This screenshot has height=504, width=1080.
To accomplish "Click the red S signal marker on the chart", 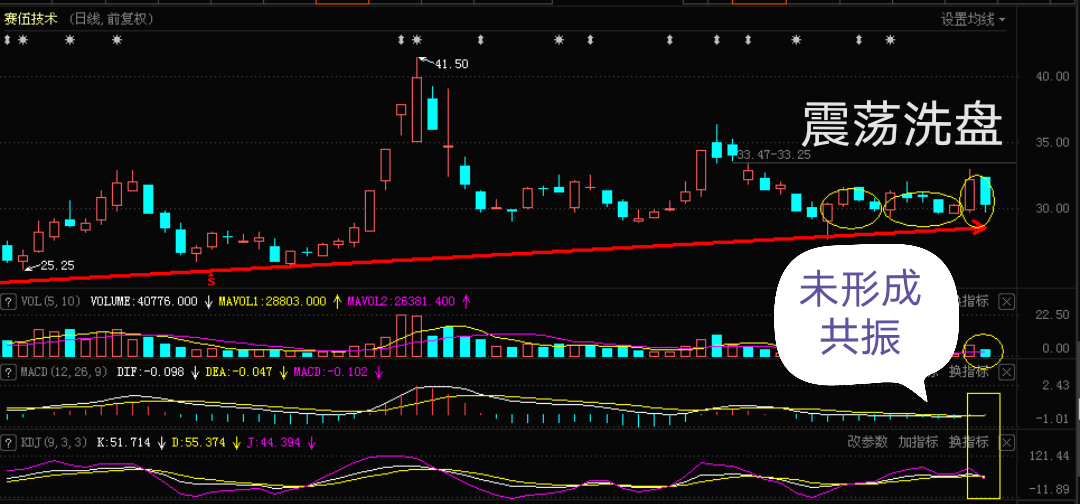I will (x=211, y=280).
